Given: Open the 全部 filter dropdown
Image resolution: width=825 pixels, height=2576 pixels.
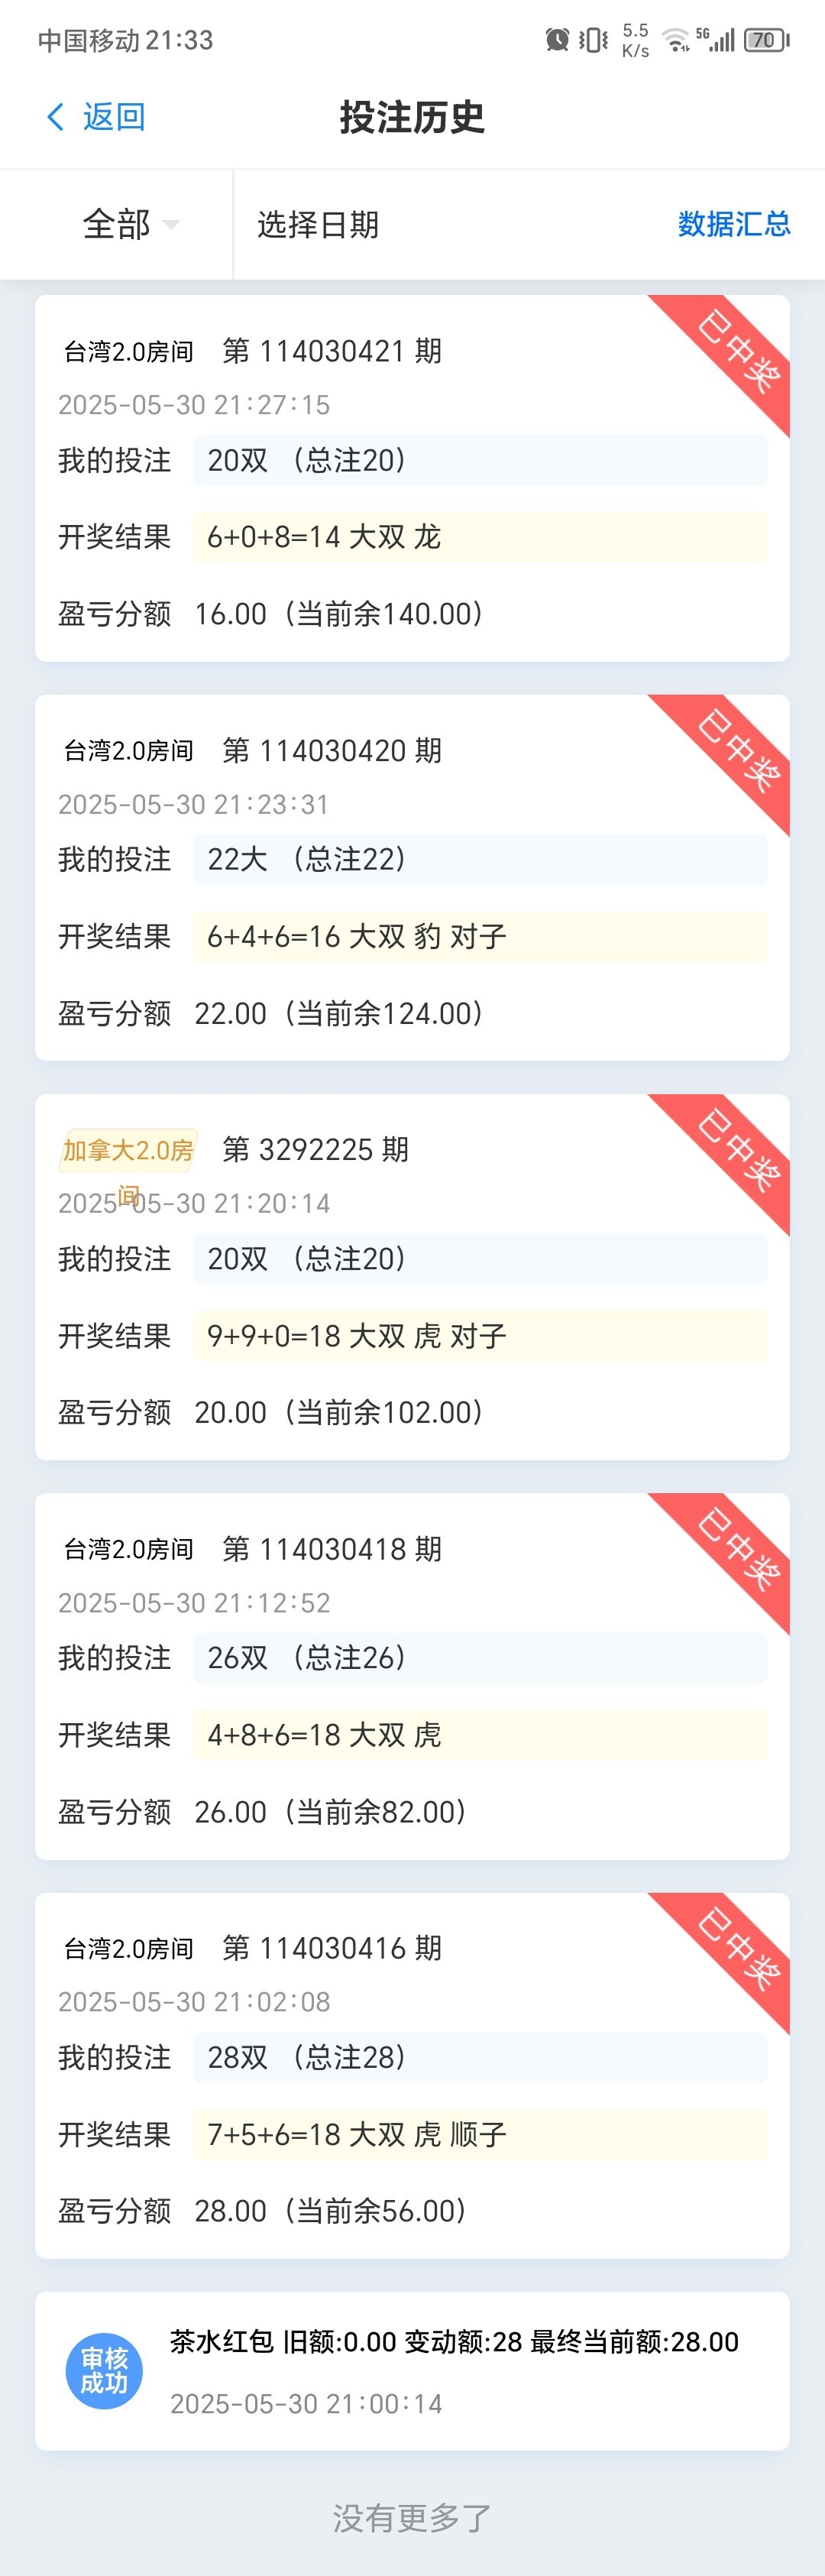Looking at the screenshot, I should pos(129,224).
